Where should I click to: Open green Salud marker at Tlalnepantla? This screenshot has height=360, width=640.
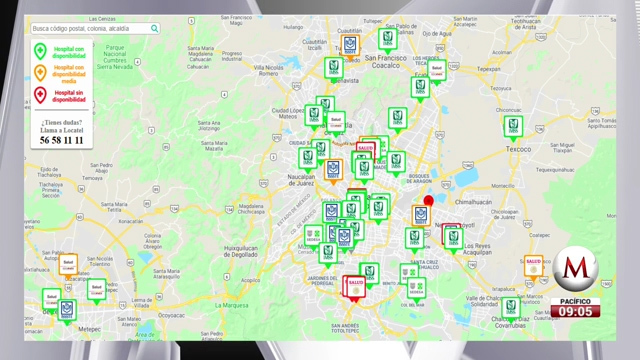coord(336,123)
